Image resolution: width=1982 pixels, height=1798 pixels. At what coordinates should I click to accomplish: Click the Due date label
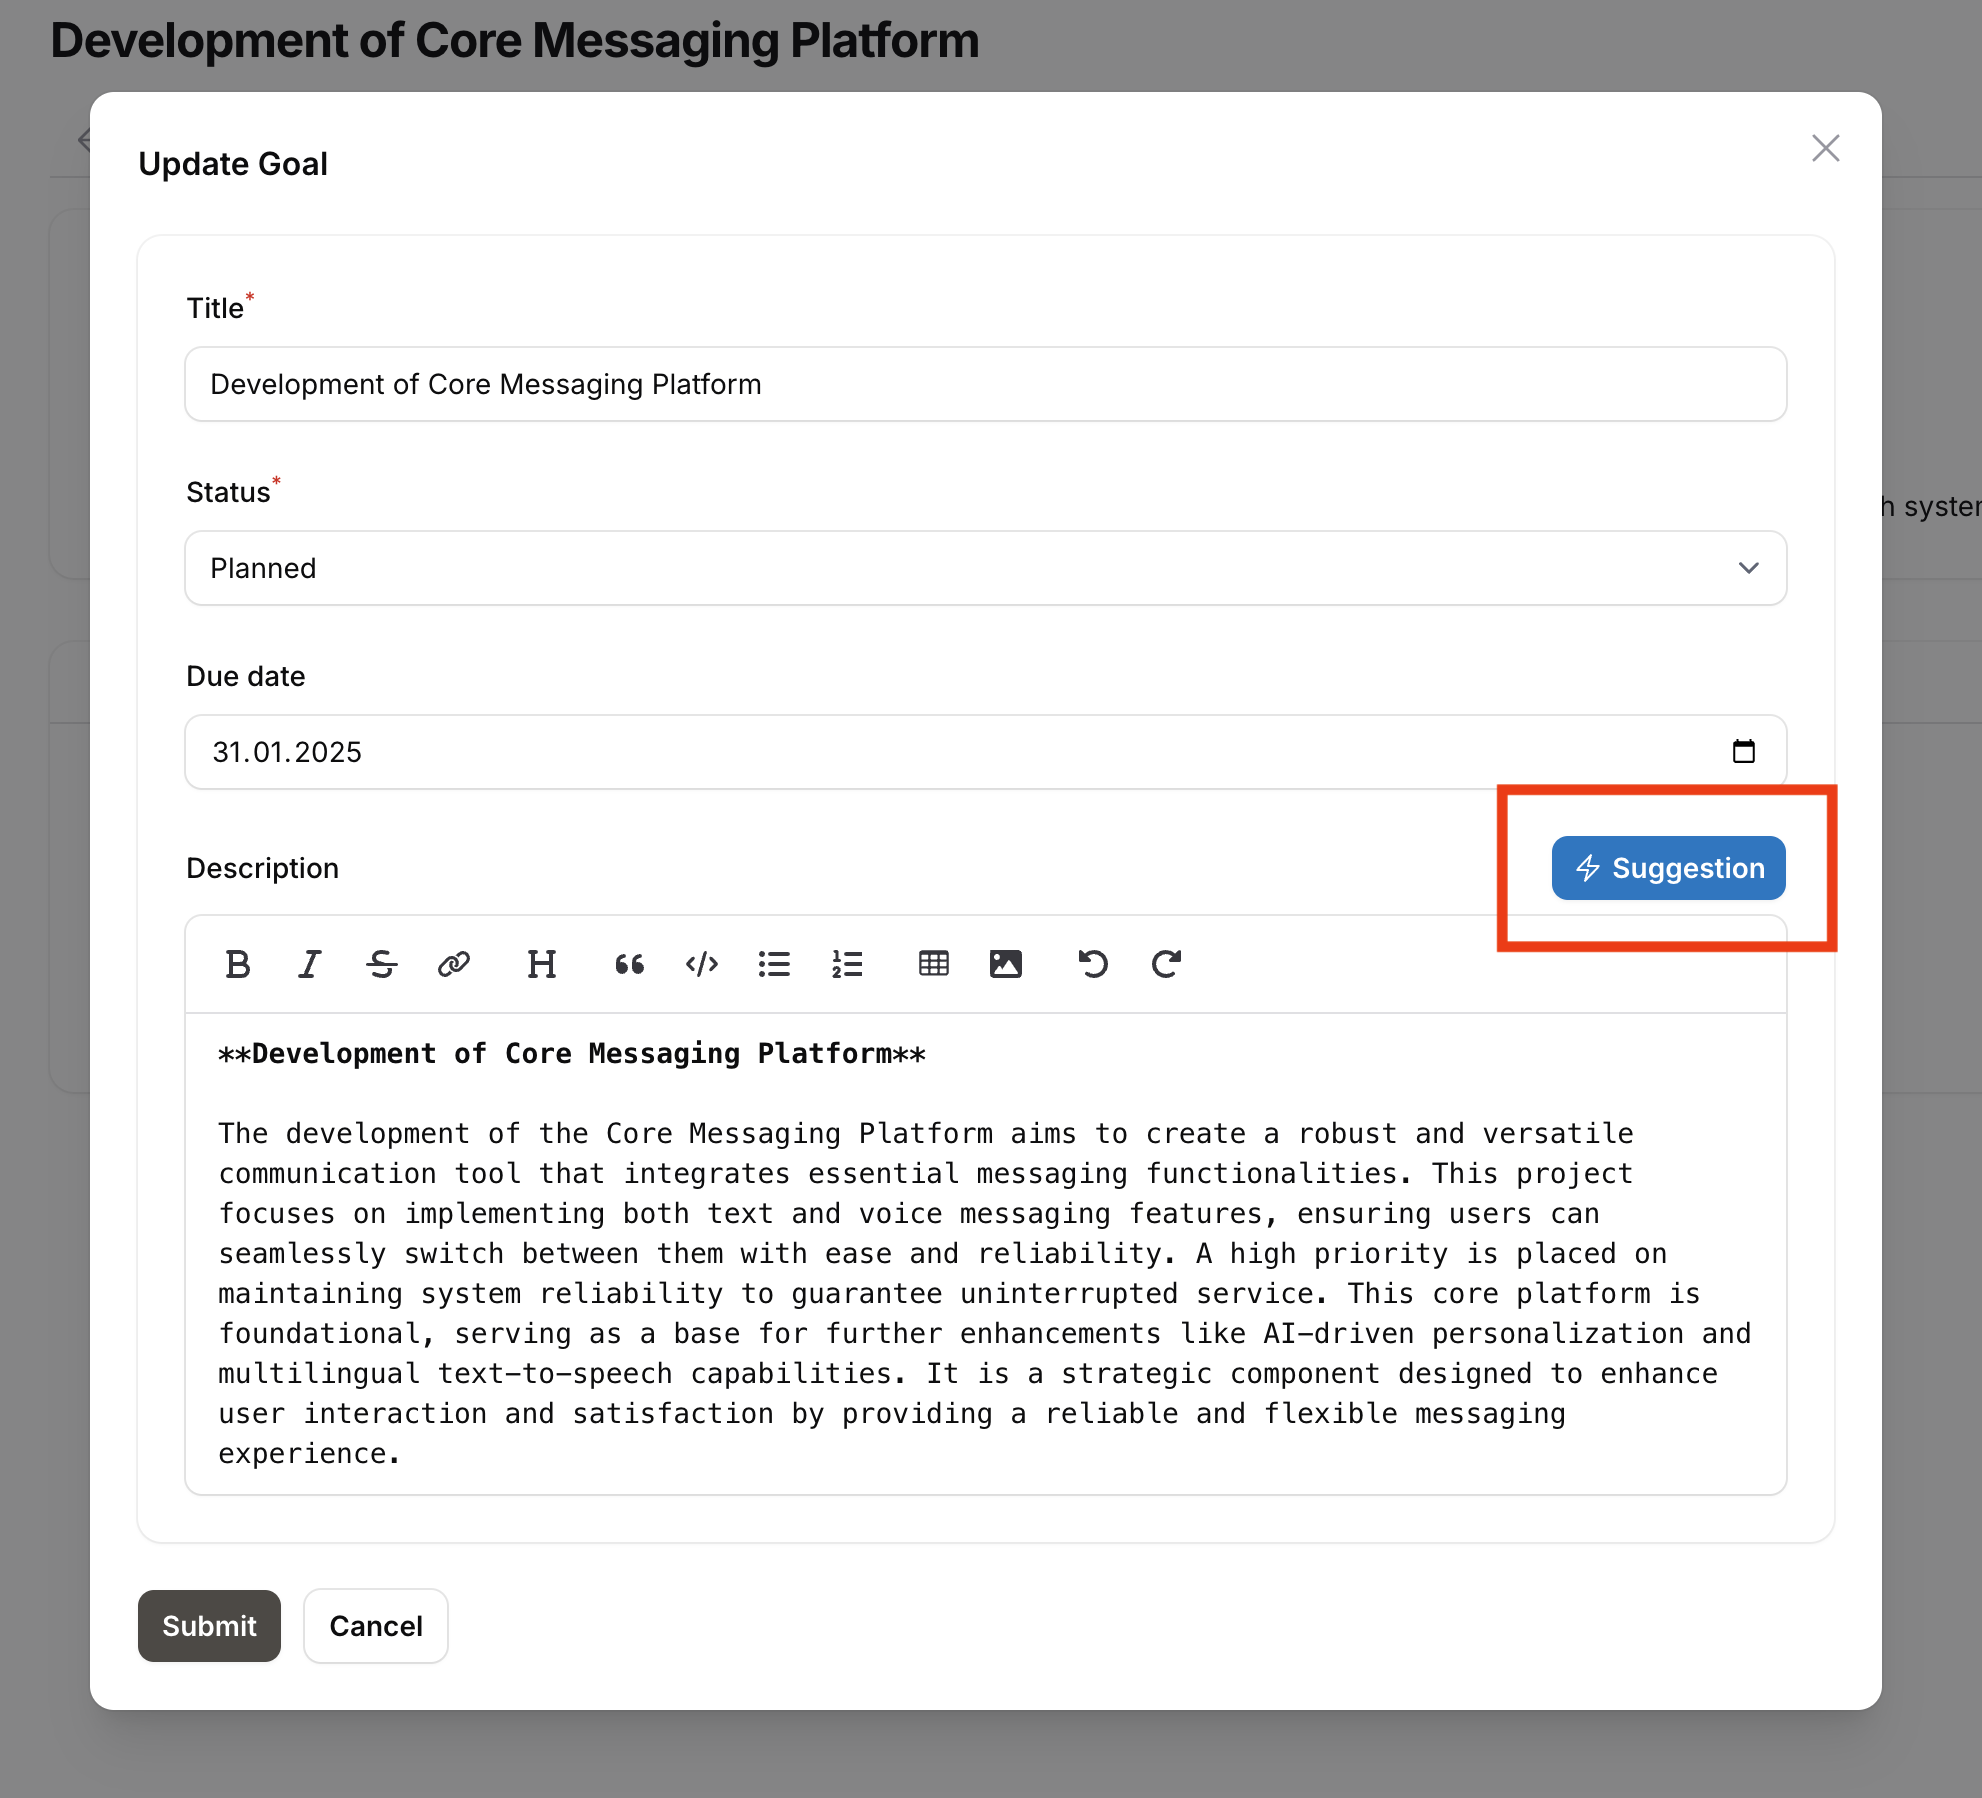[x=246, y=676]
